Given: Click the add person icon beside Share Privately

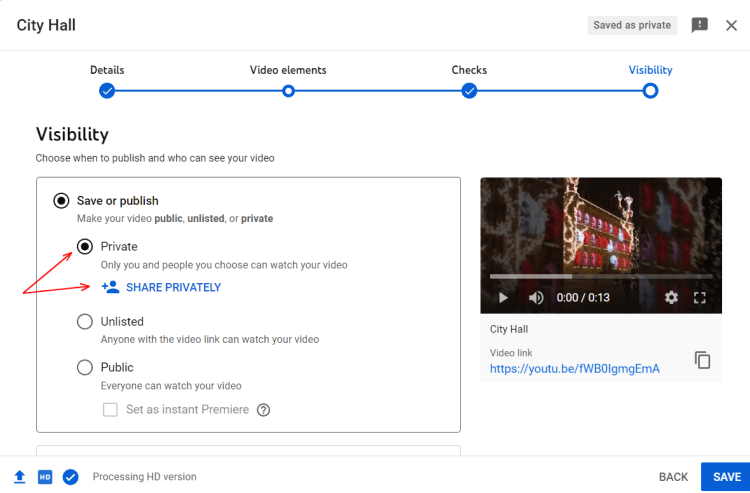Looking at the screenshot, I should (110, 287).
